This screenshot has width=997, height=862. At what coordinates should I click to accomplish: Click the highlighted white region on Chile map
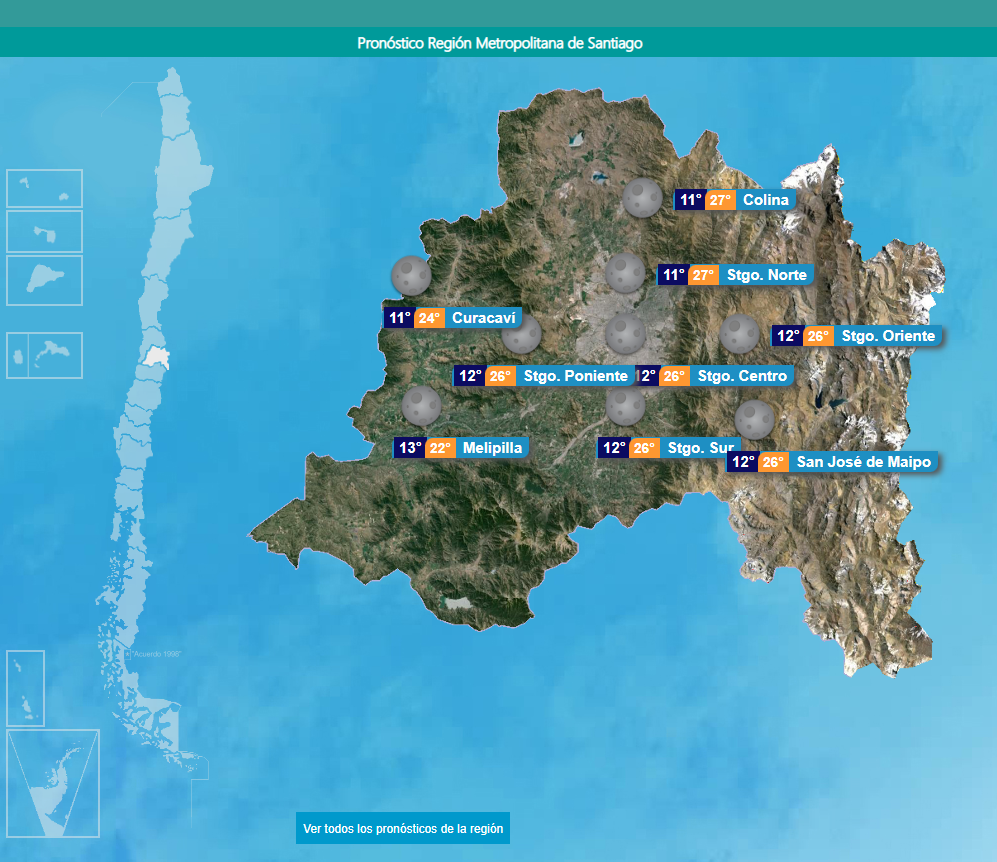(155, 357)
